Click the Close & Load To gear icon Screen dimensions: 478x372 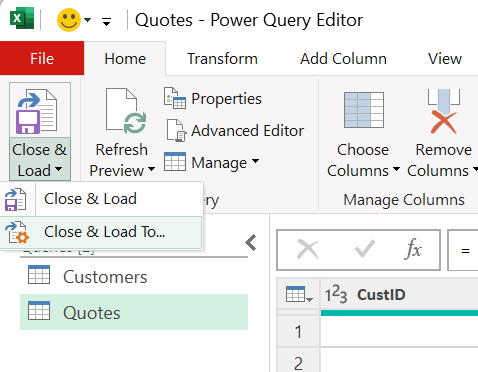click(17, 232)
